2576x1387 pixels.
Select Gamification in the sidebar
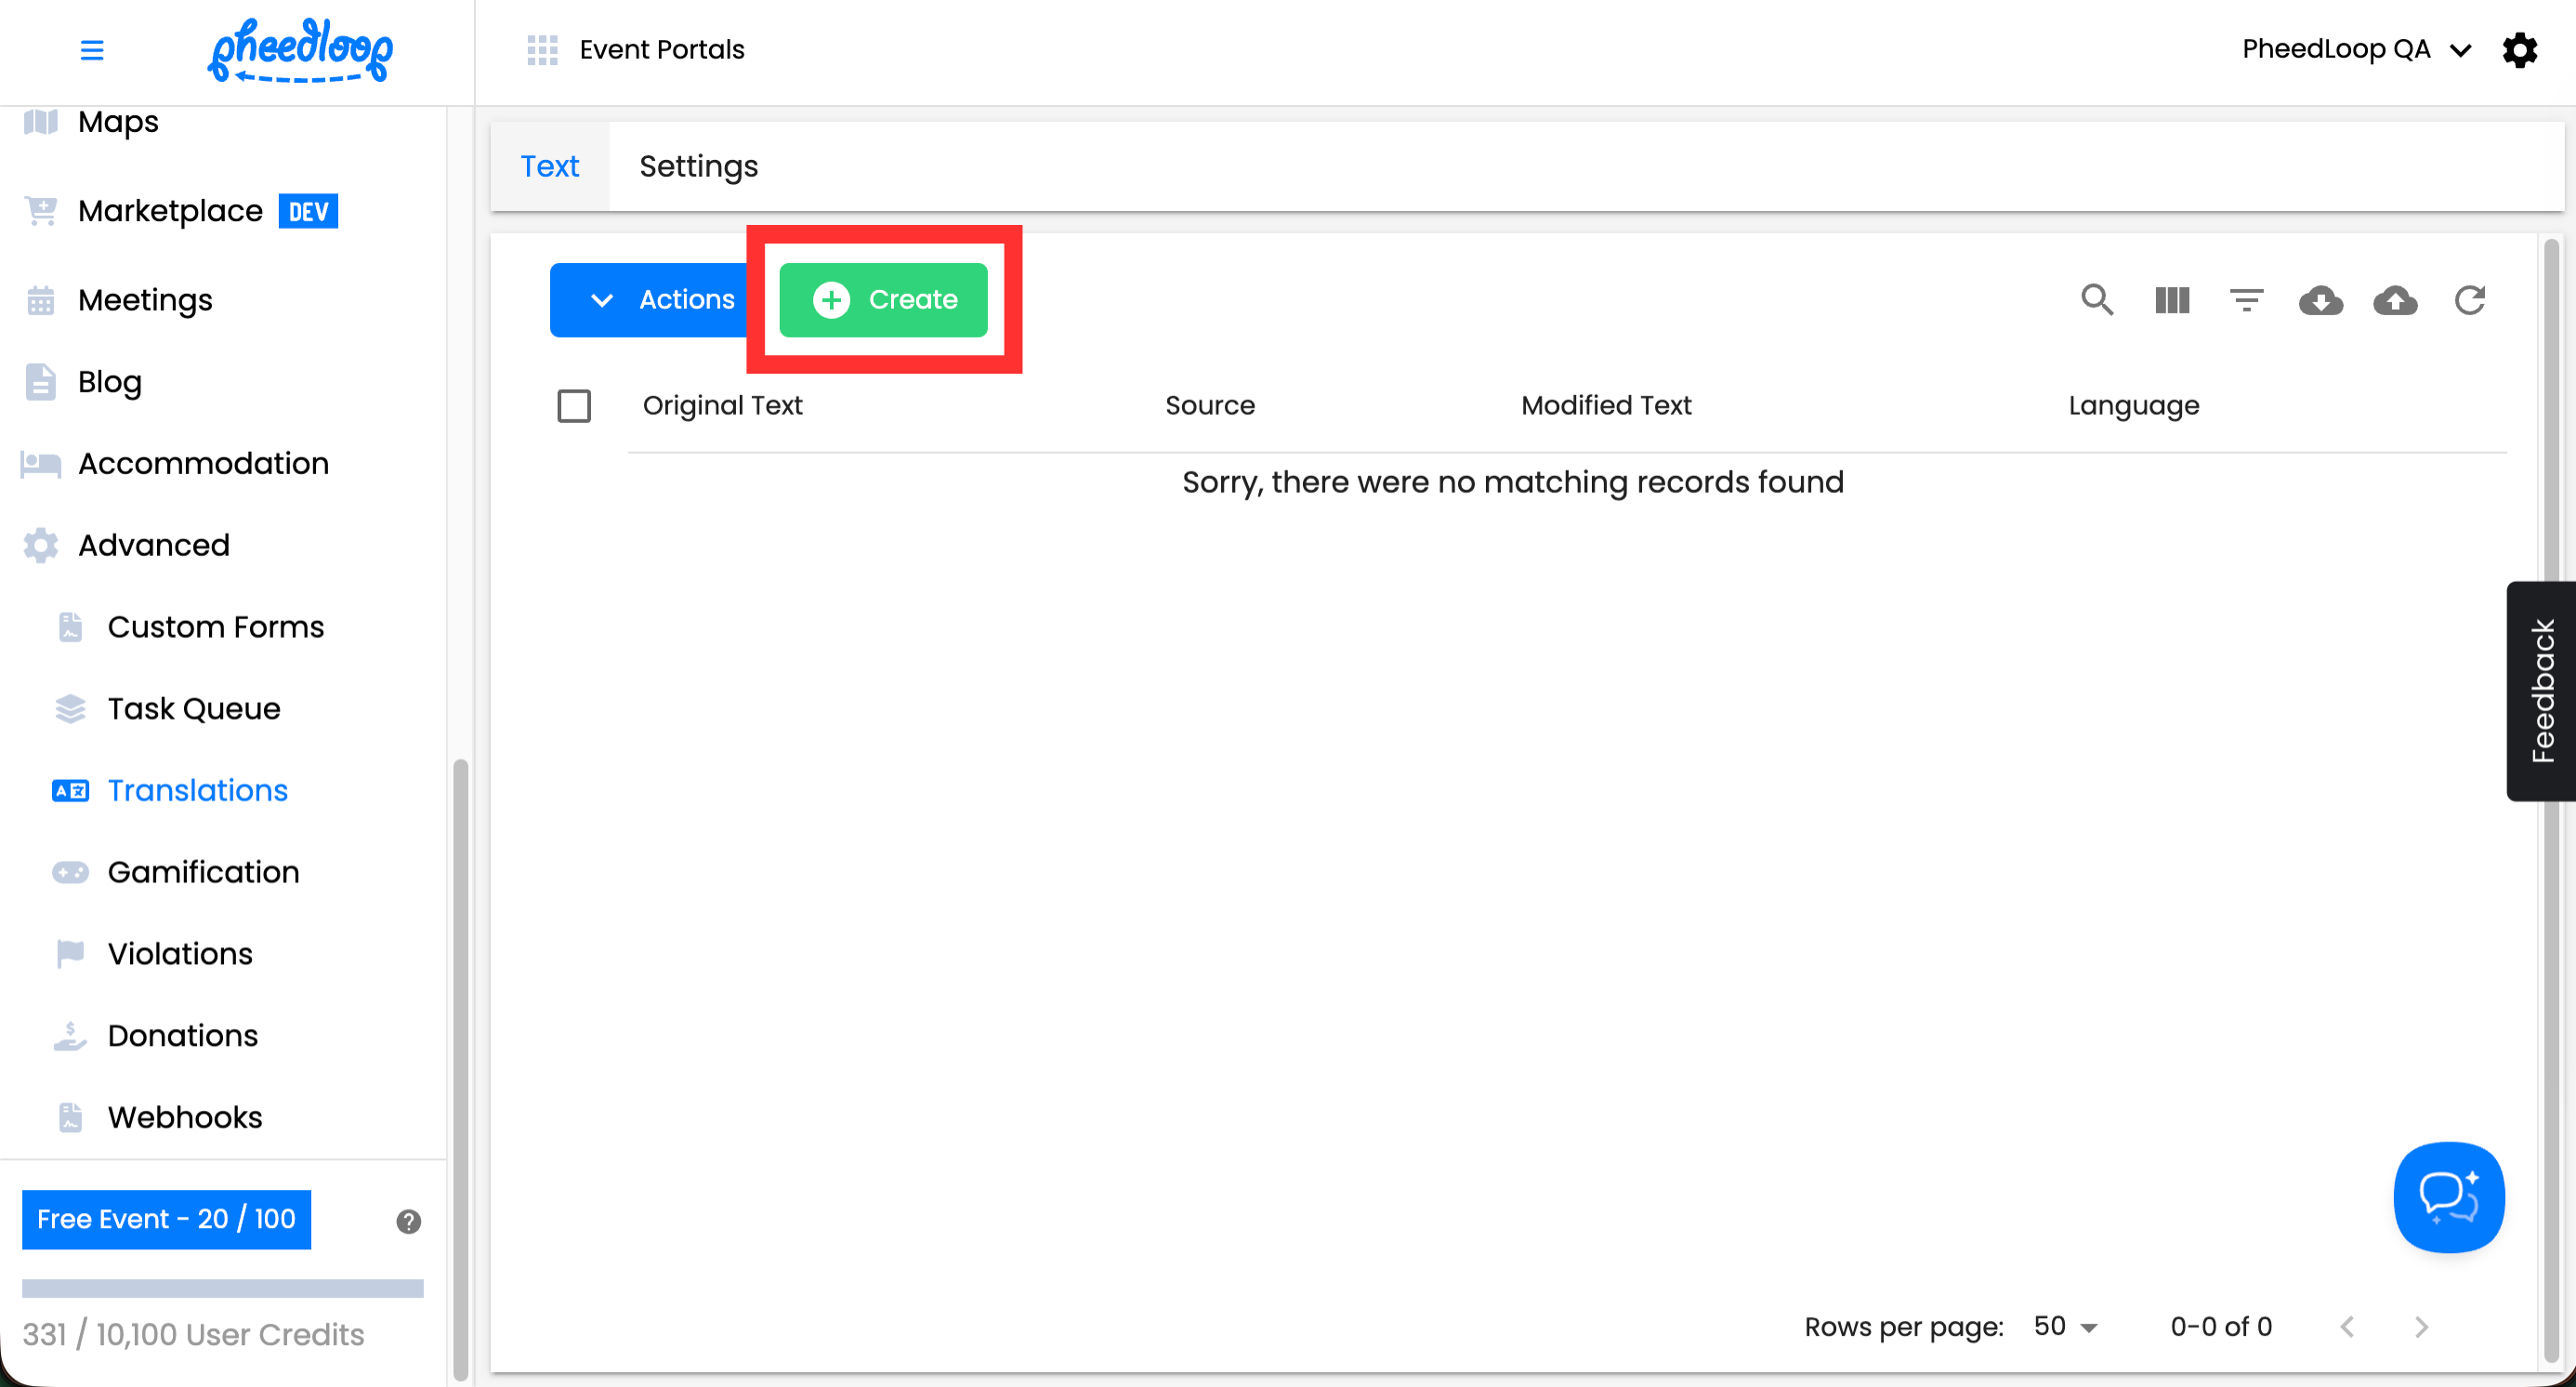pyautogui.click(x=203, y=872)
